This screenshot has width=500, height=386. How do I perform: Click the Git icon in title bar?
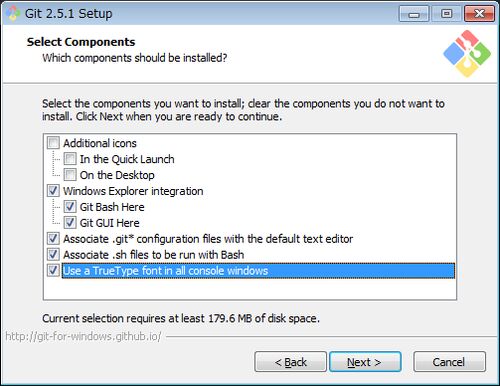[13, 13]
